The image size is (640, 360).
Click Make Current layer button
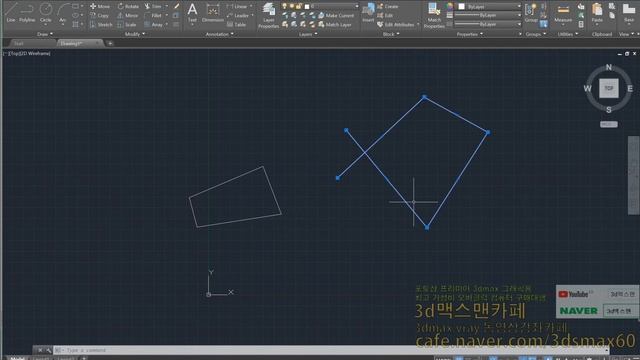[x=337, y=16]
